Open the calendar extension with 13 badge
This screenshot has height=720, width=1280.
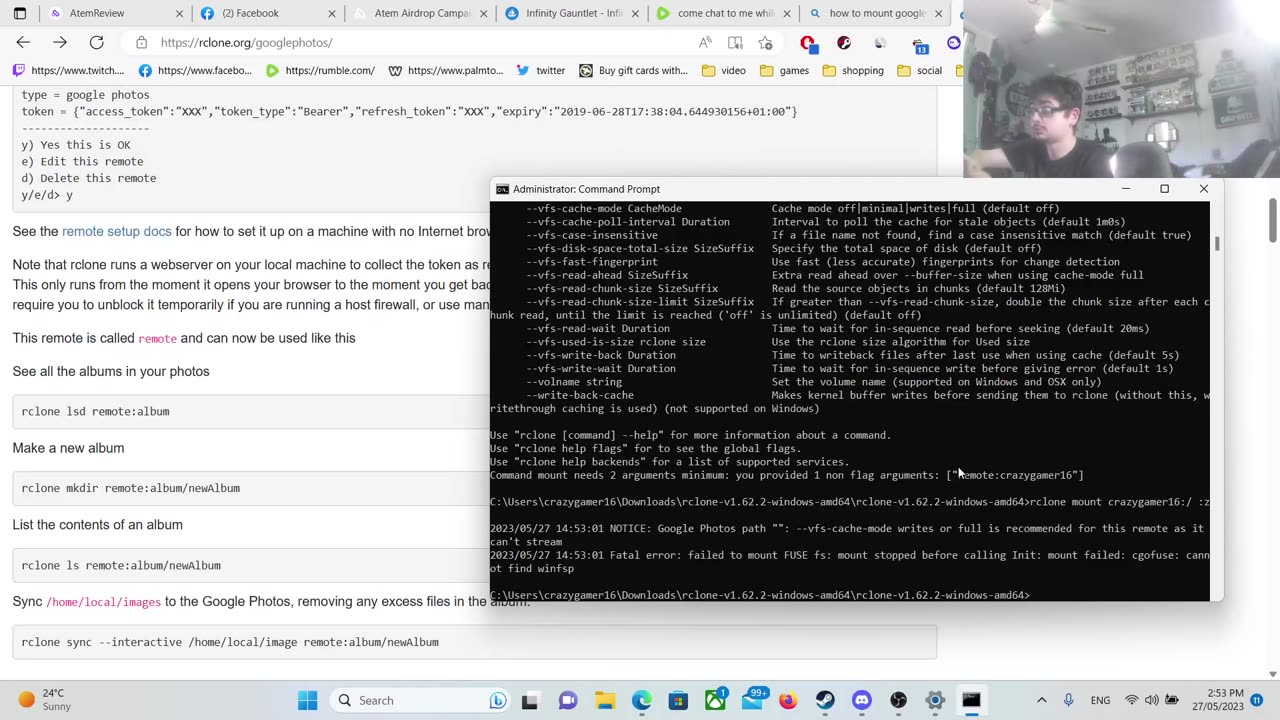(918, 43)
